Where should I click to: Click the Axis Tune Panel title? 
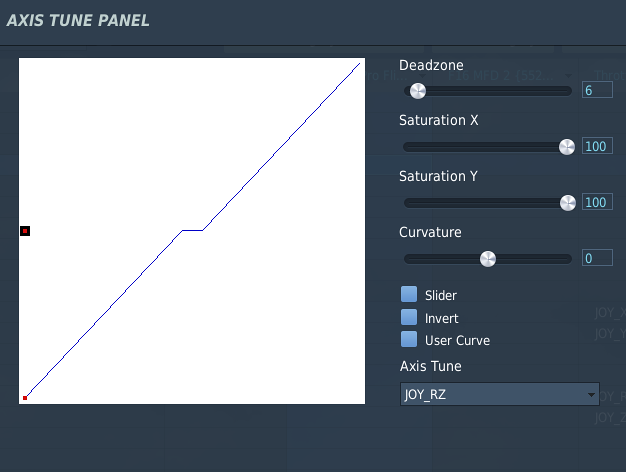click(78, 20)
